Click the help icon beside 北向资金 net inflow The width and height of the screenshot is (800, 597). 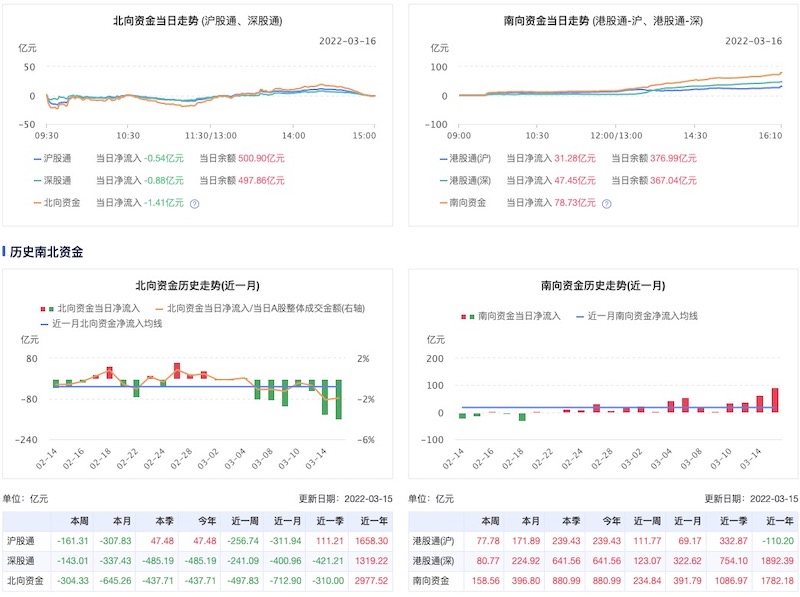194,204
